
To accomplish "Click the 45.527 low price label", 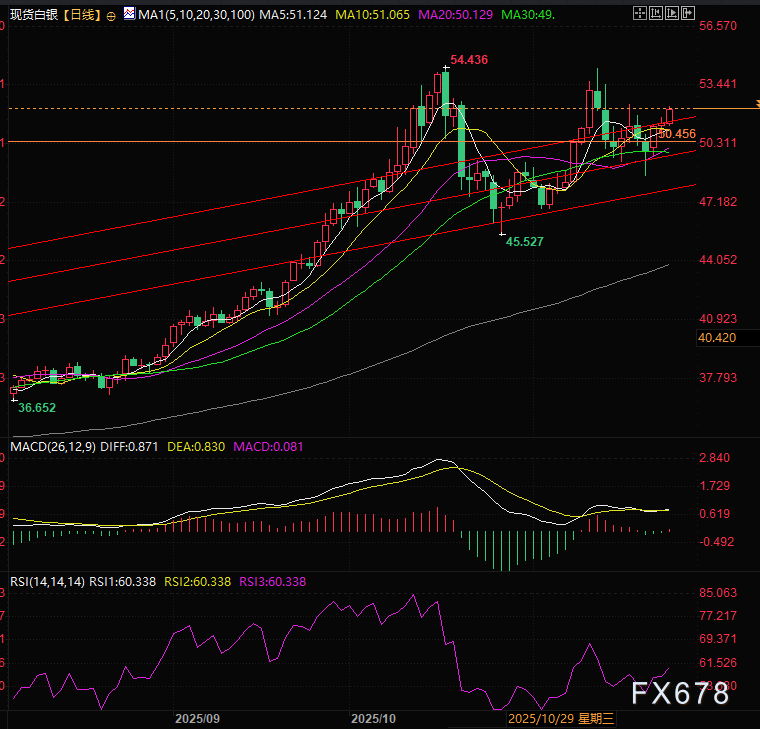I will tap(525, 242).
